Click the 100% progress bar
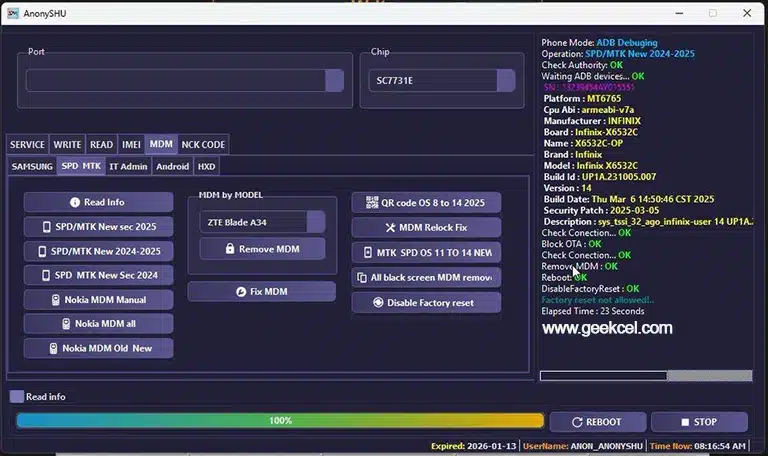Image resolution: width=768 pixels, height=456 pixels. tap(280, 421)
